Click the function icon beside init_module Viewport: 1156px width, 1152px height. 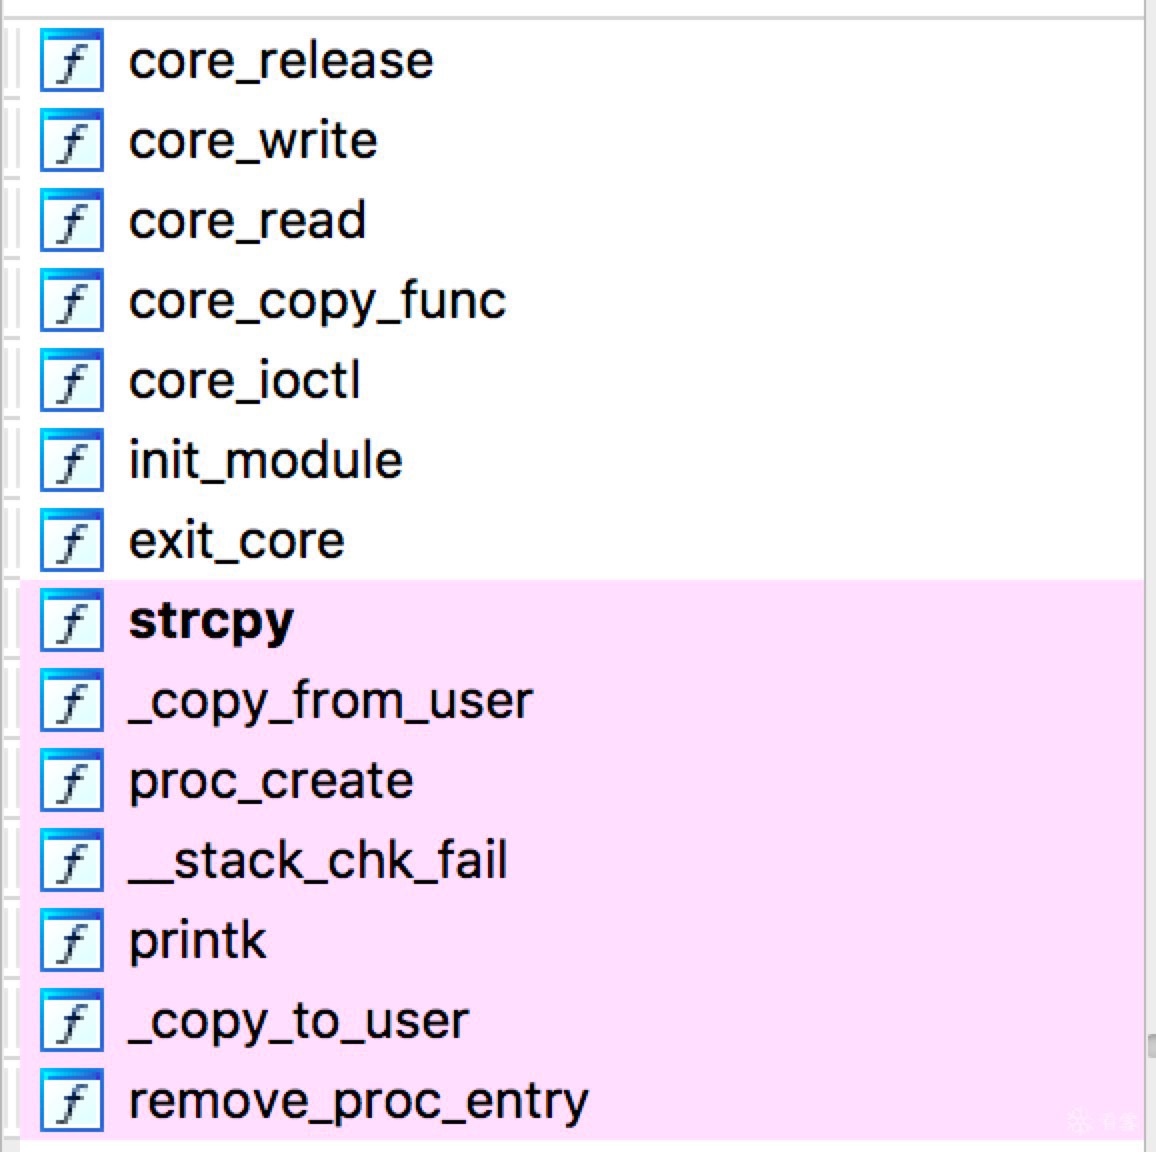[72, 460]
